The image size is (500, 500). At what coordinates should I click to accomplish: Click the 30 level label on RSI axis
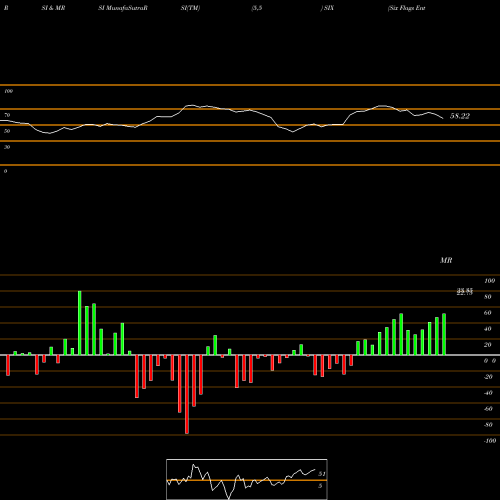point(7,147)
